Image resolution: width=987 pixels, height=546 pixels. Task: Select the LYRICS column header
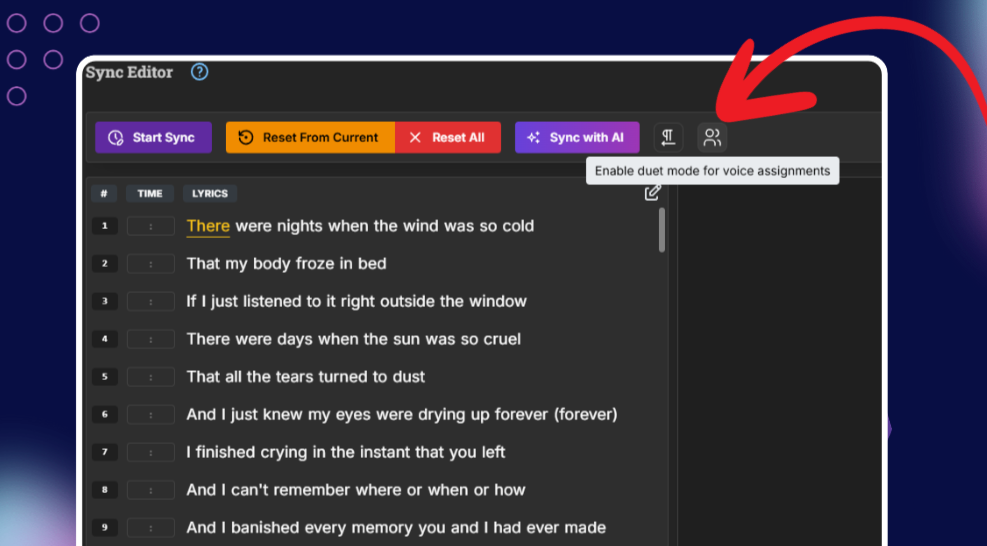[x=210, y=193]
